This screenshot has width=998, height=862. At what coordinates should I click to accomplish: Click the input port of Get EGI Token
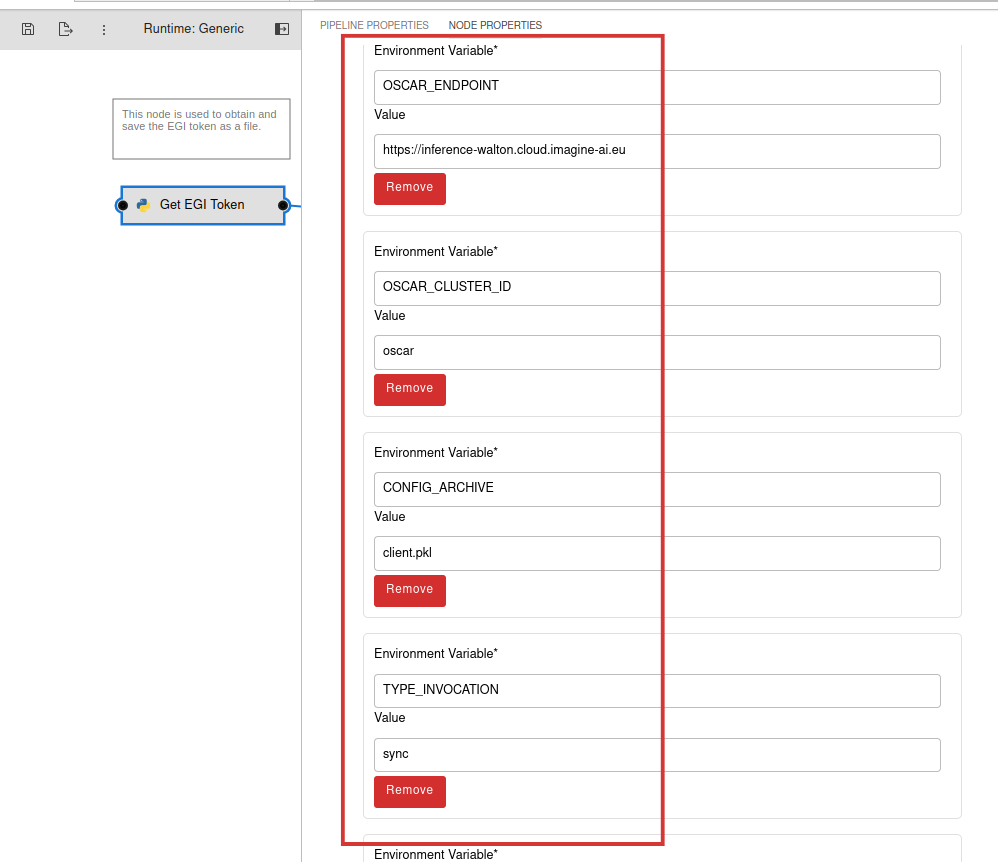pos(122,205)
